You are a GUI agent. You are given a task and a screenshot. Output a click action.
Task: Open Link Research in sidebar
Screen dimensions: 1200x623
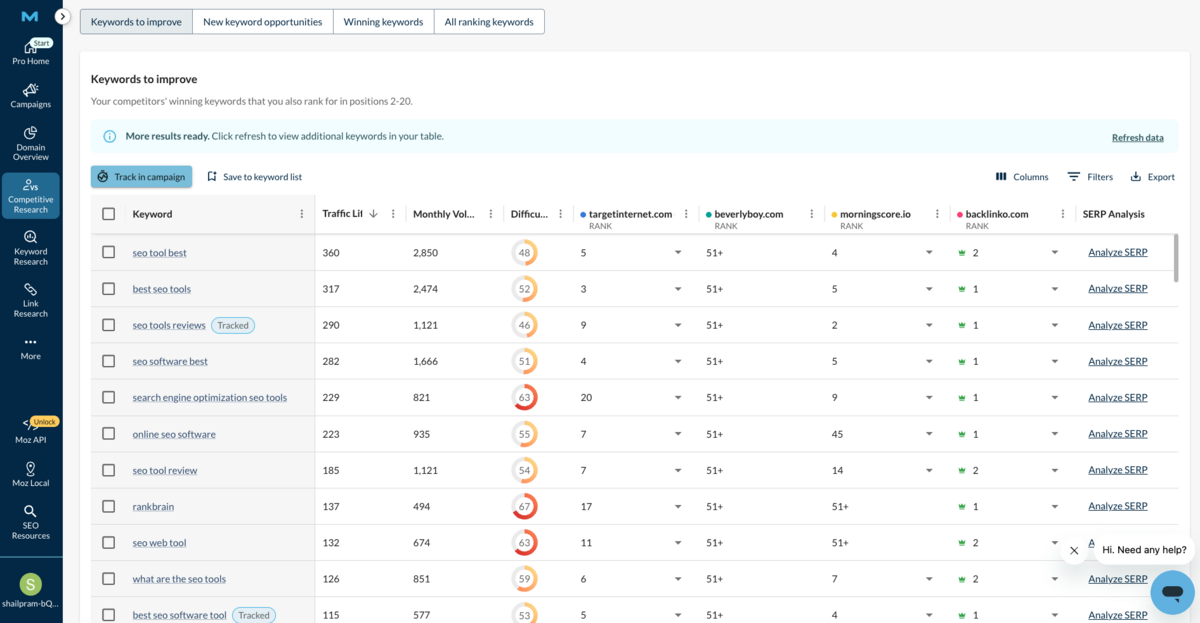coord(31,300)
